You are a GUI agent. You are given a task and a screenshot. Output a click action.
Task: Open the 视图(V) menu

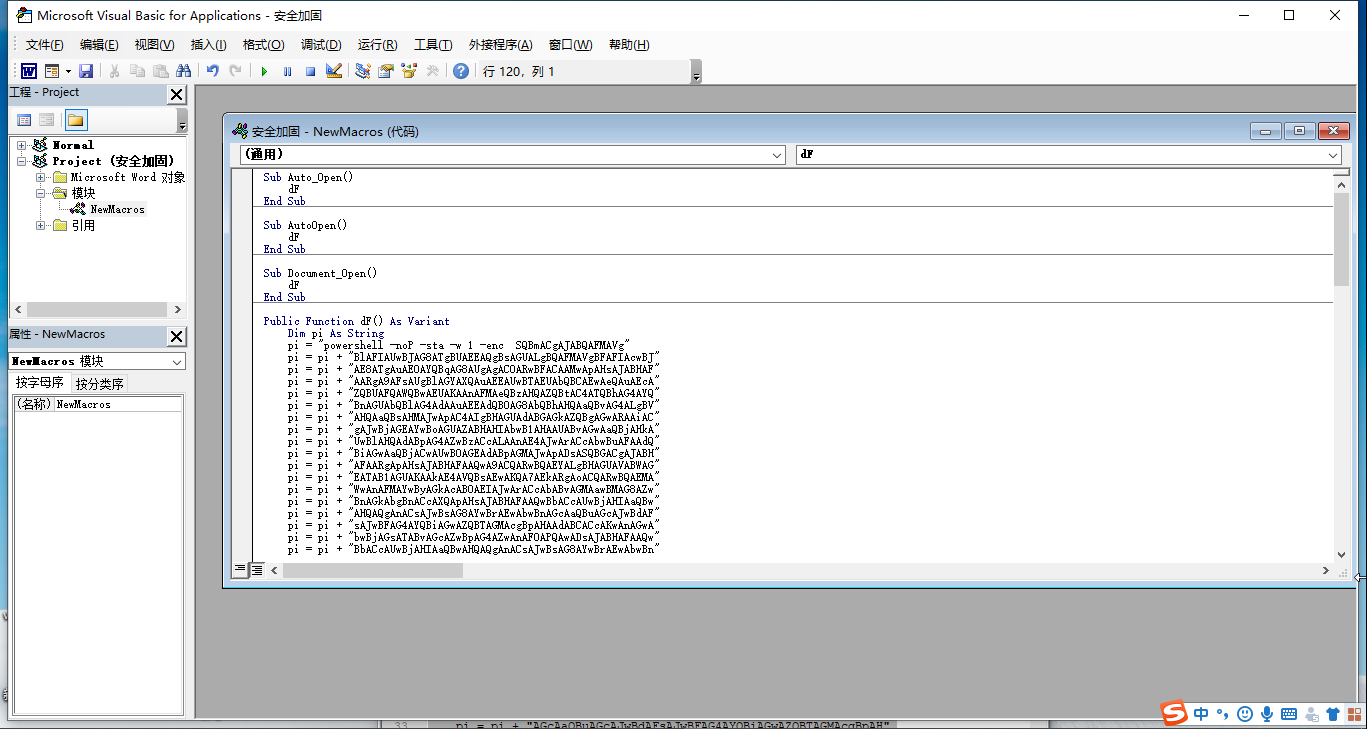(154, 45)
